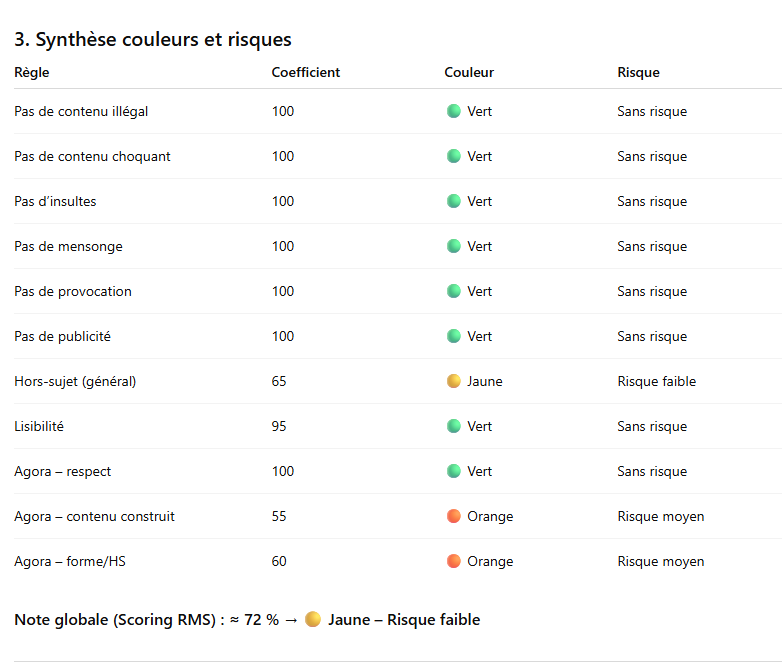The width and height of the screenshot is (784, 670).
Task: Click the yellow dot in the Hors-sujet row
Action: 453,381
